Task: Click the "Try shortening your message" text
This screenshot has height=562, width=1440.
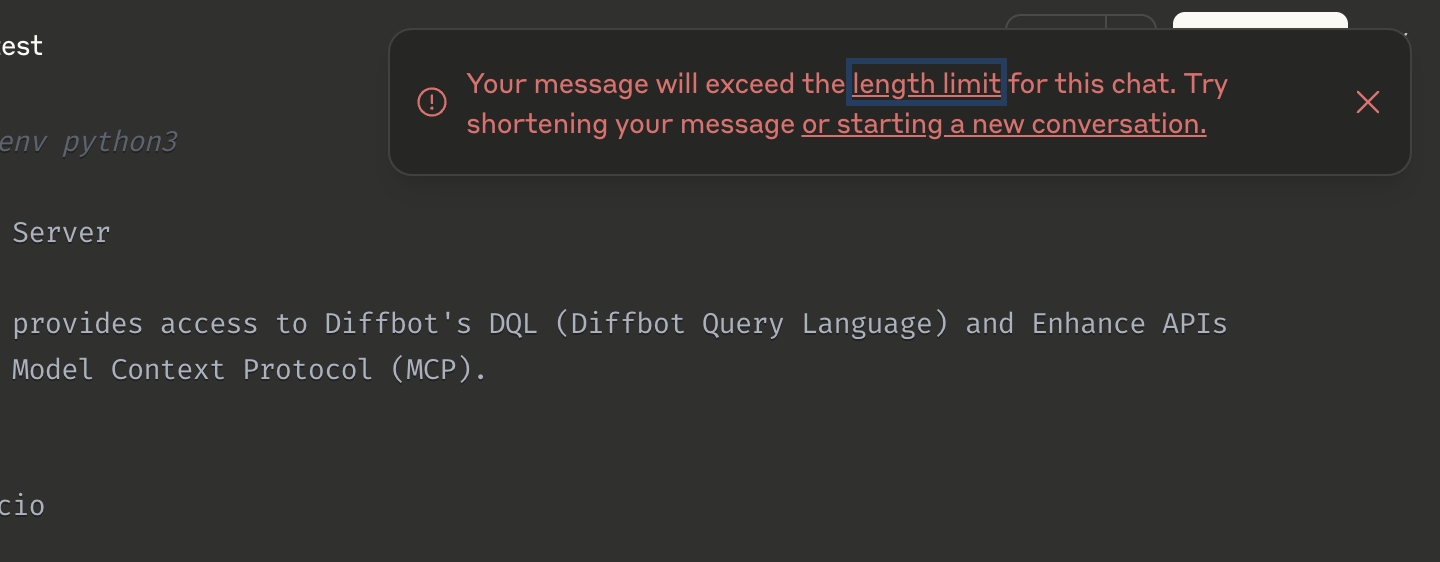Action: [x=847, y=104]
